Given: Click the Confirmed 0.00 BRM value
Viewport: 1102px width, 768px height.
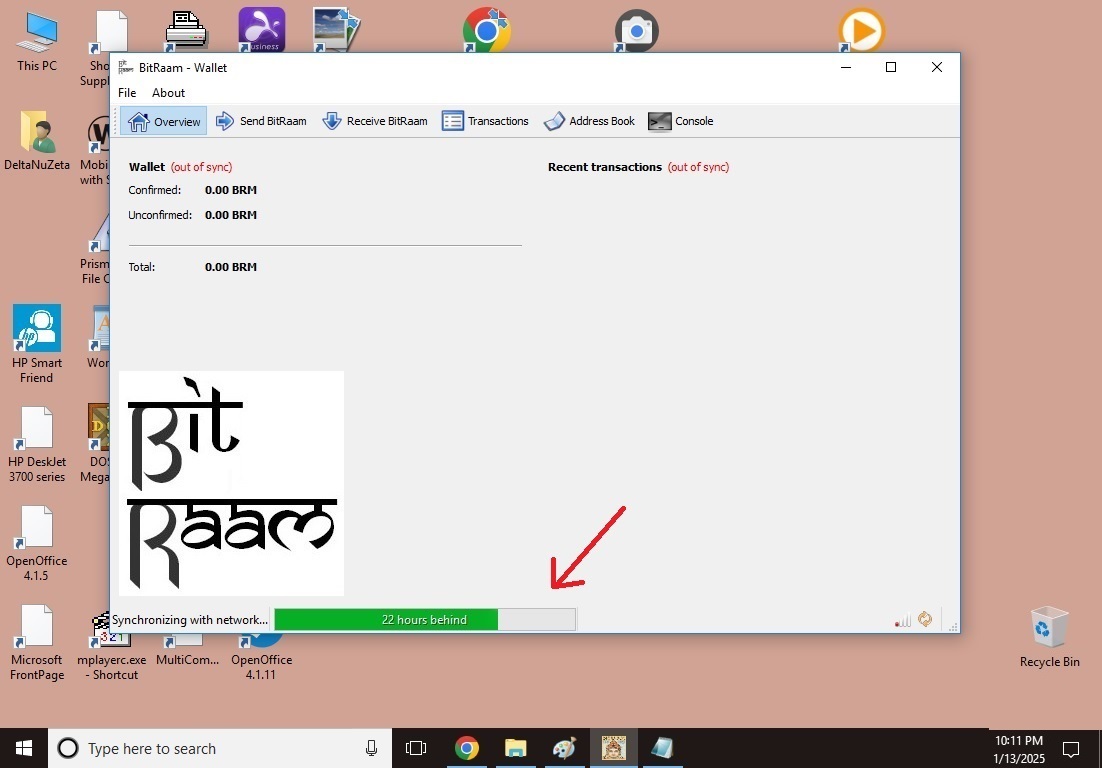Looking at the screenshot, I should click(231, 190).
